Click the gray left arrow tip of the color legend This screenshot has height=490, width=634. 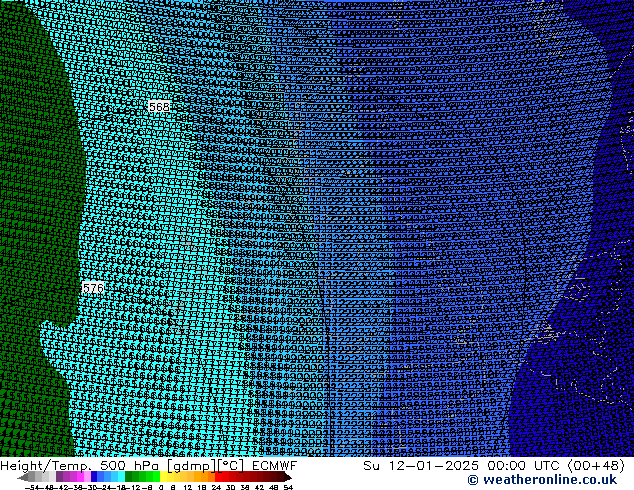coord(22,477)
